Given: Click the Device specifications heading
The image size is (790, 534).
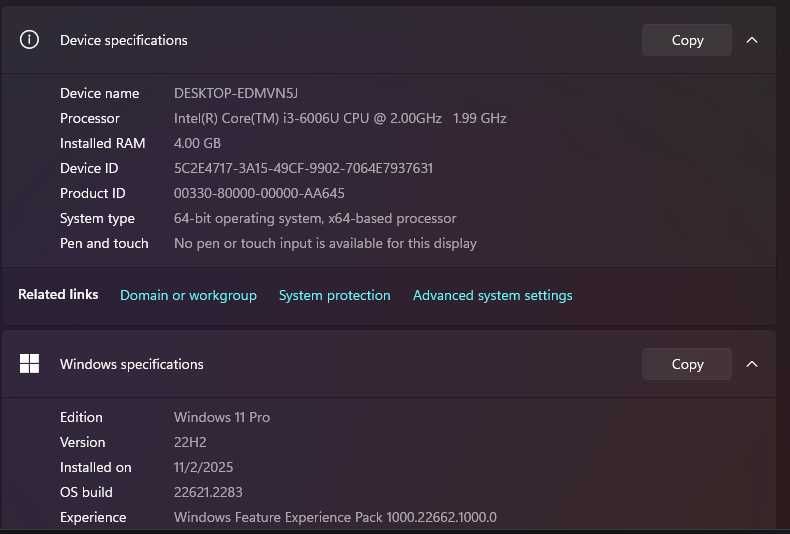Looking at the screenshot, I should pyautogui.click(x=123, y=40).
